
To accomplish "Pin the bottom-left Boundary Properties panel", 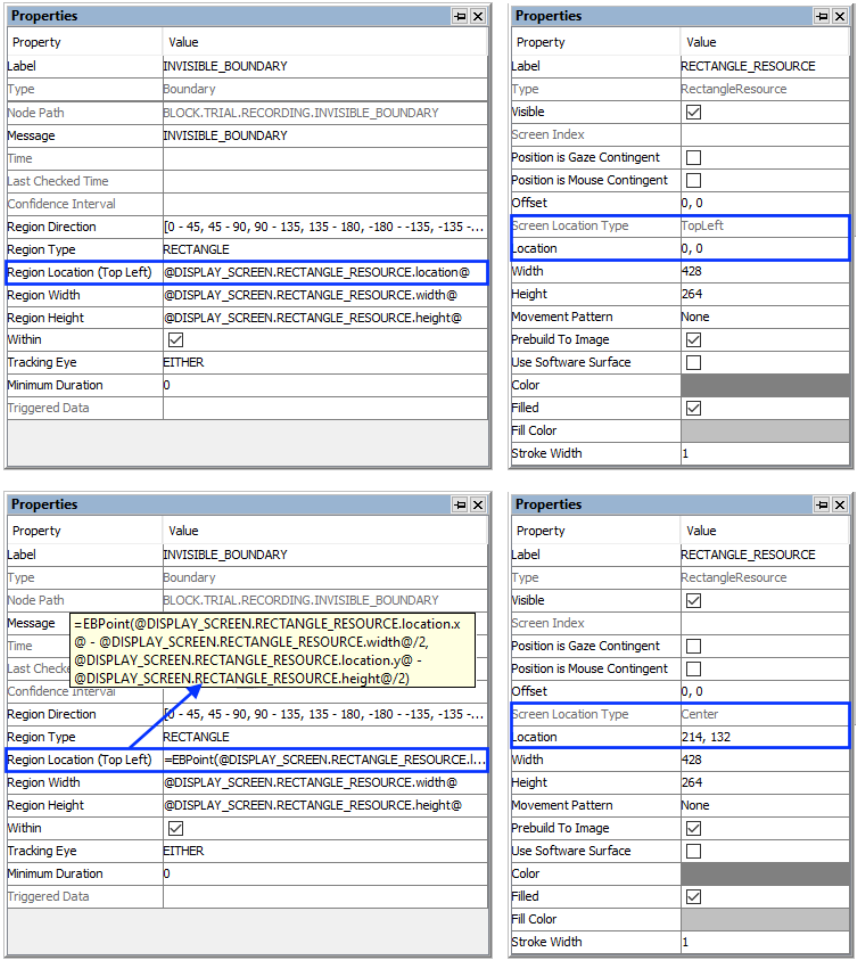I will 460,504.
